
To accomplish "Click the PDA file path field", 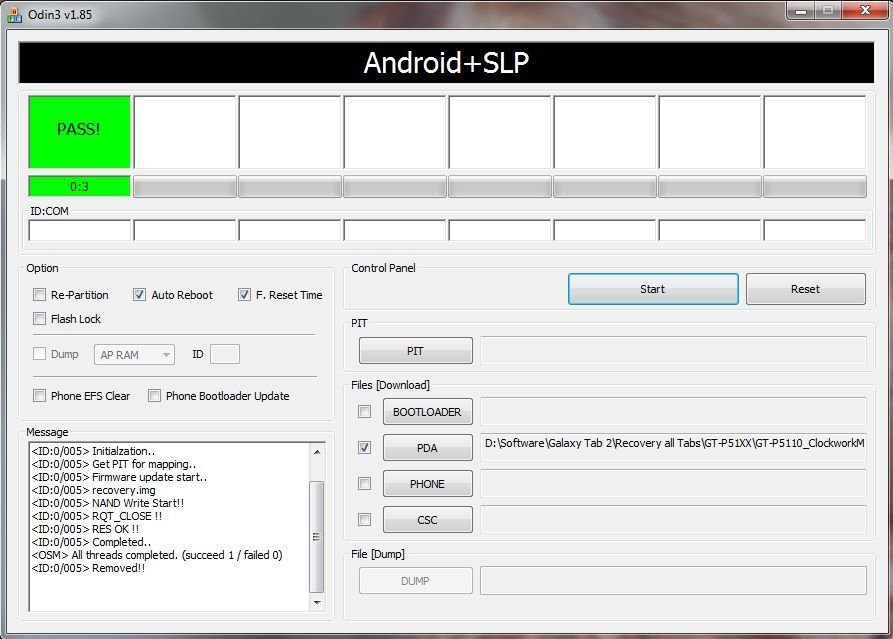I will pos(674,448).
